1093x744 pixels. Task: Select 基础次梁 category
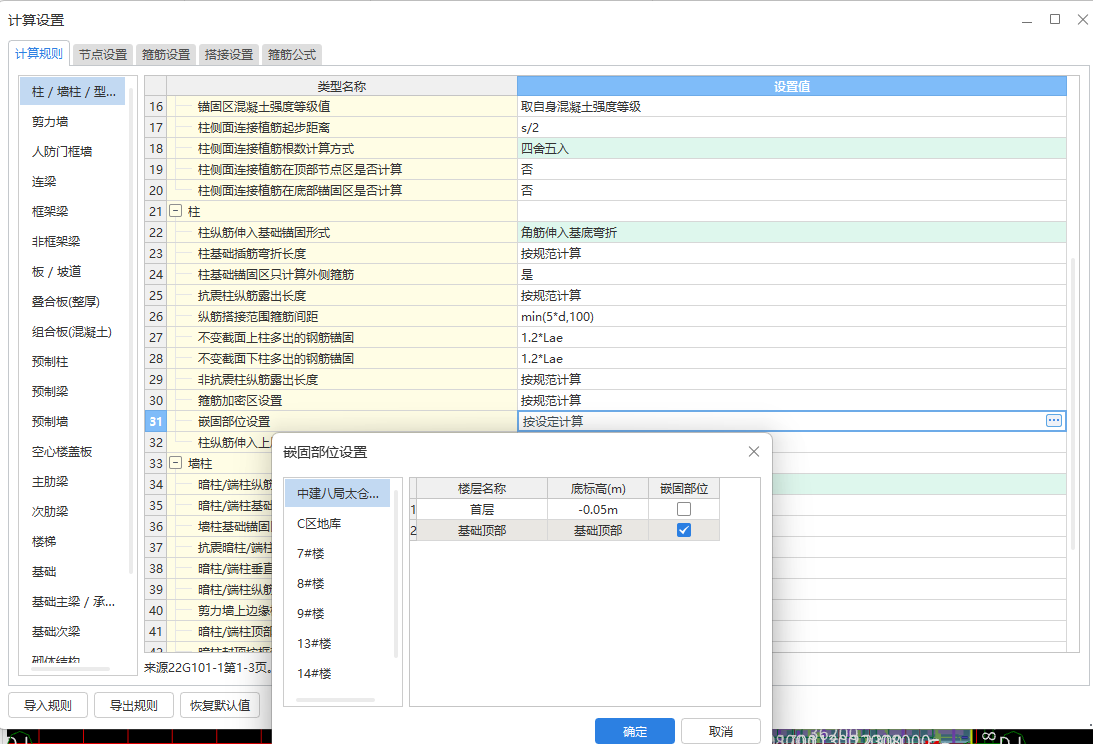coord(72,631)
